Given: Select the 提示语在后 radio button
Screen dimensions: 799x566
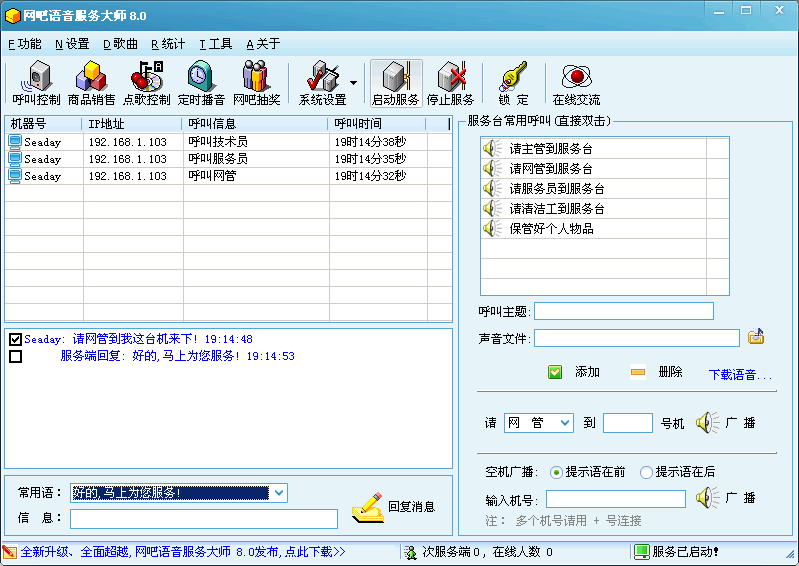Looking at the screenshot, I should pos(646,472).
